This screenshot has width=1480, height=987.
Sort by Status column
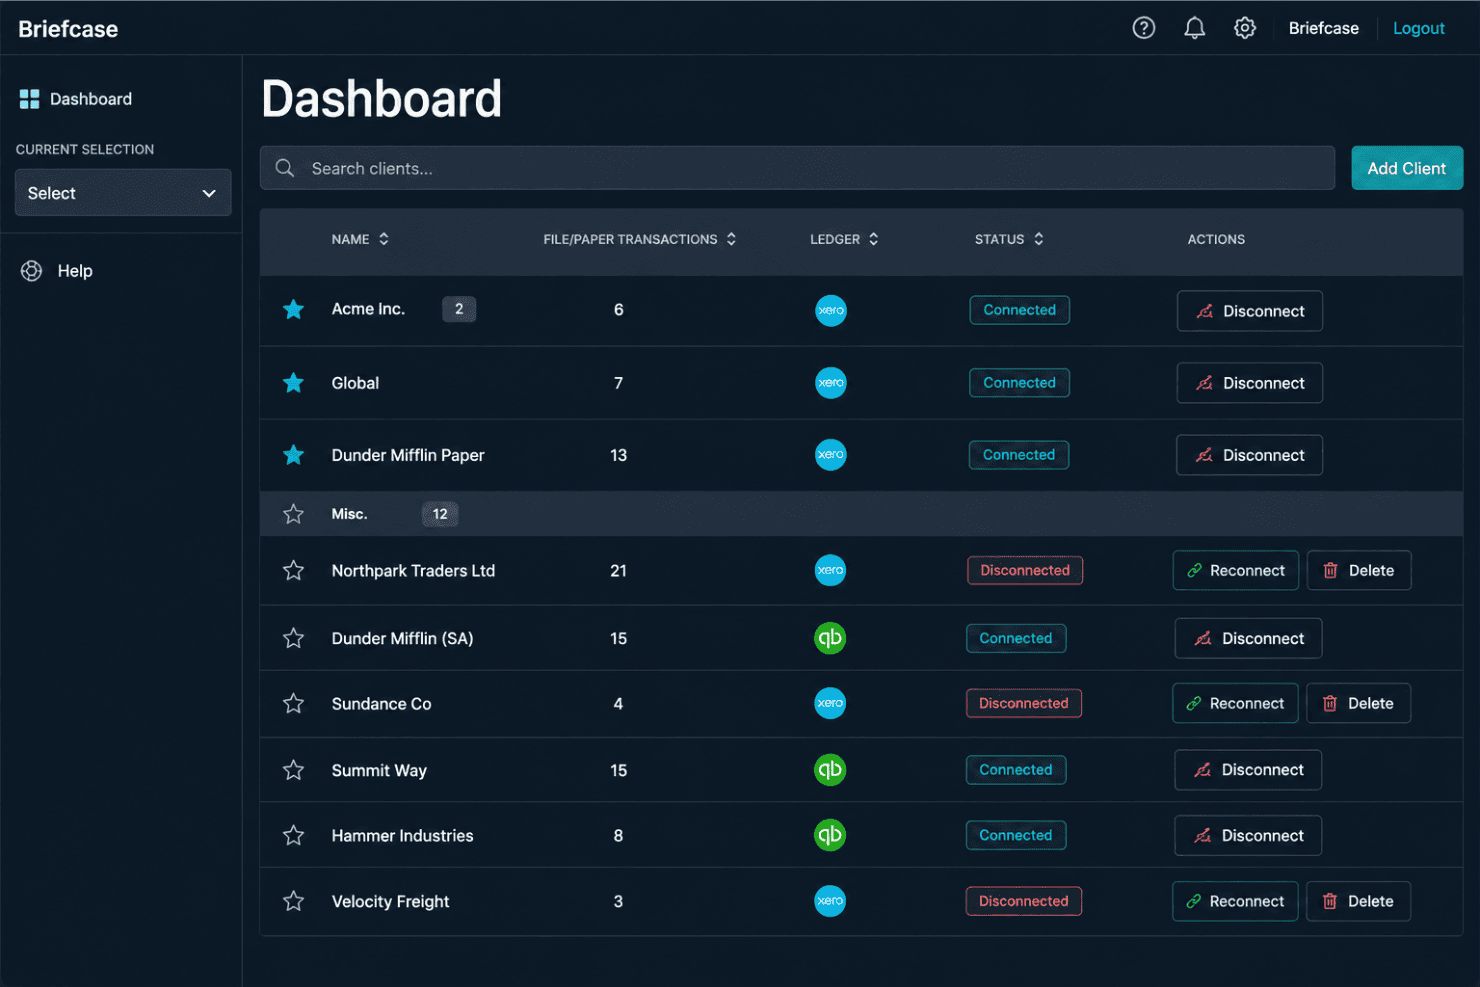(1009, 239)
